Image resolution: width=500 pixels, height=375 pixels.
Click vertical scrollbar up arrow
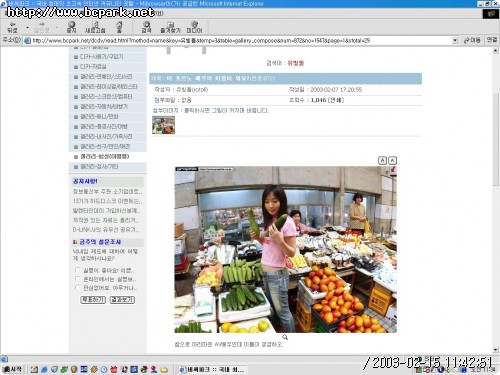[496, 51]
